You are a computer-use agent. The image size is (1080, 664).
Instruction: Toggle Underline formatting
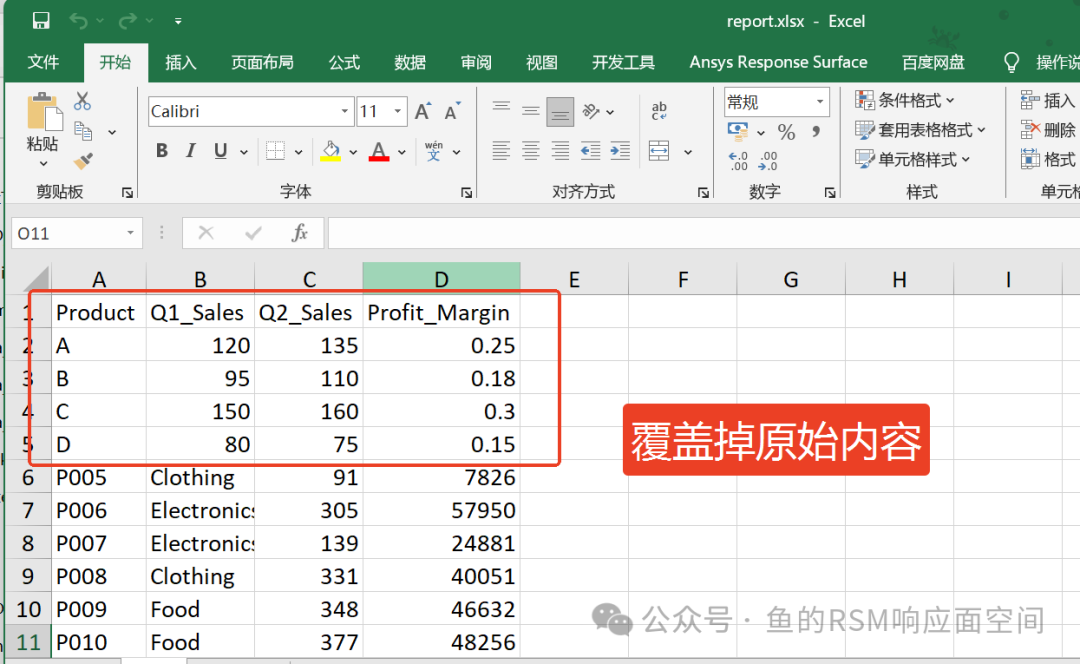point(220,151)
